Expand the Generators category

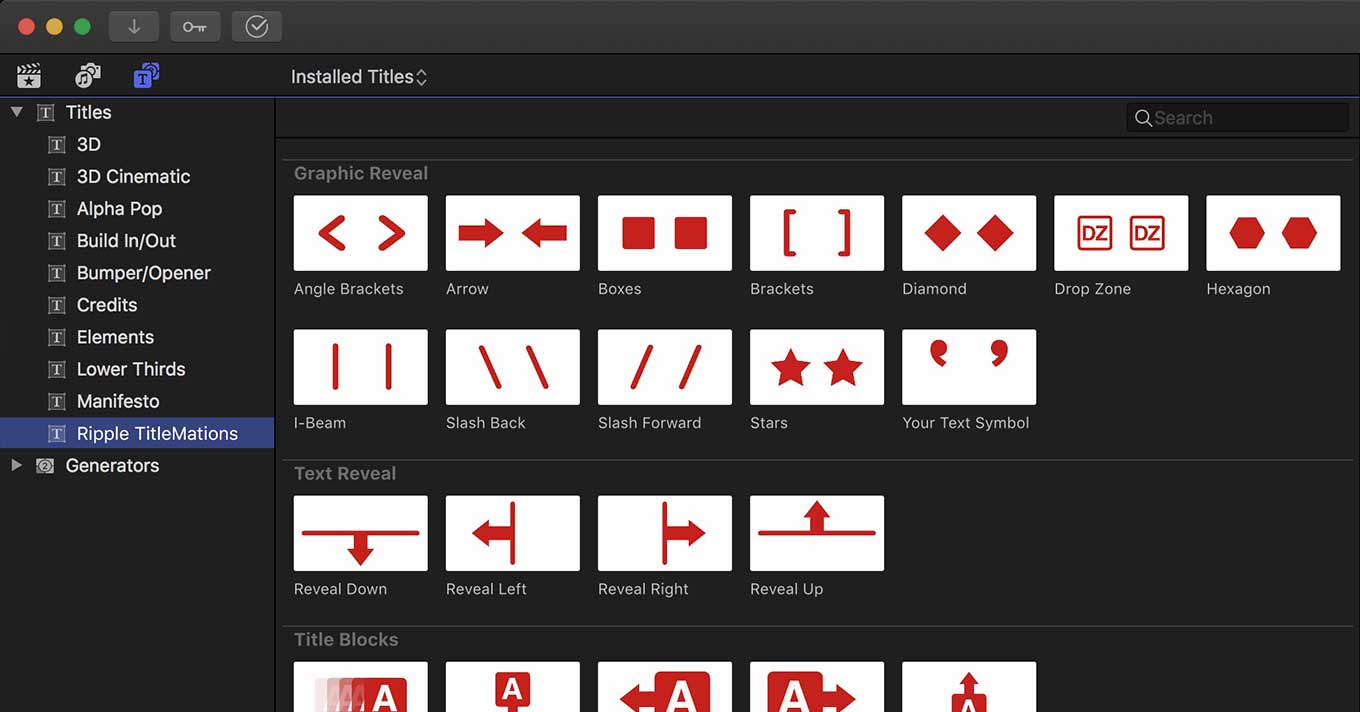click(x=17, y=465)
